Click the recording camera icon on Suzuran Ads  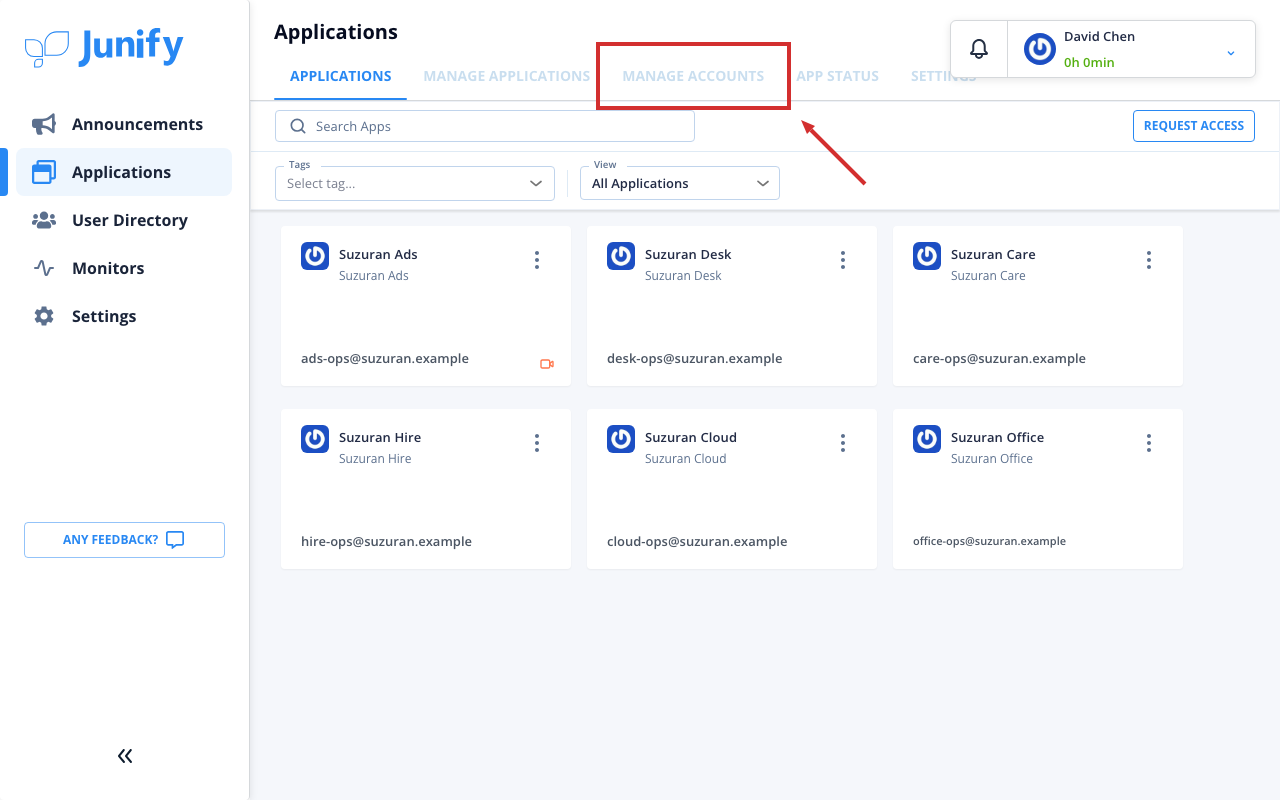point(547,364)
